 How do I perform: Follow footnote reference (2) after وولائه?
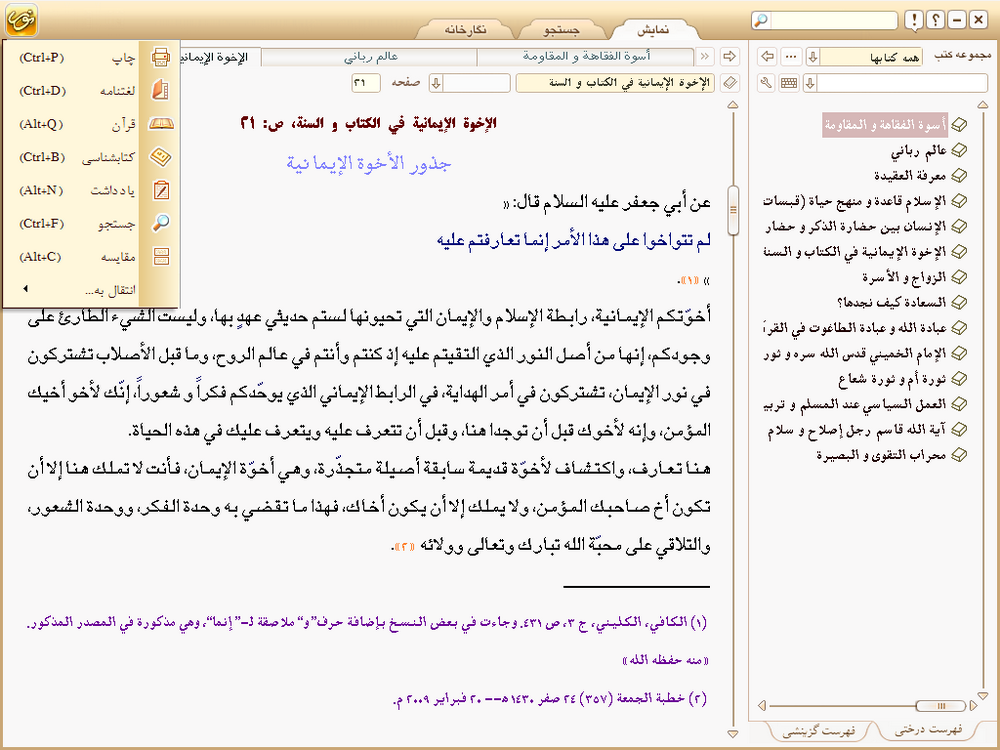pyautogui.click(x=405, y=547)
